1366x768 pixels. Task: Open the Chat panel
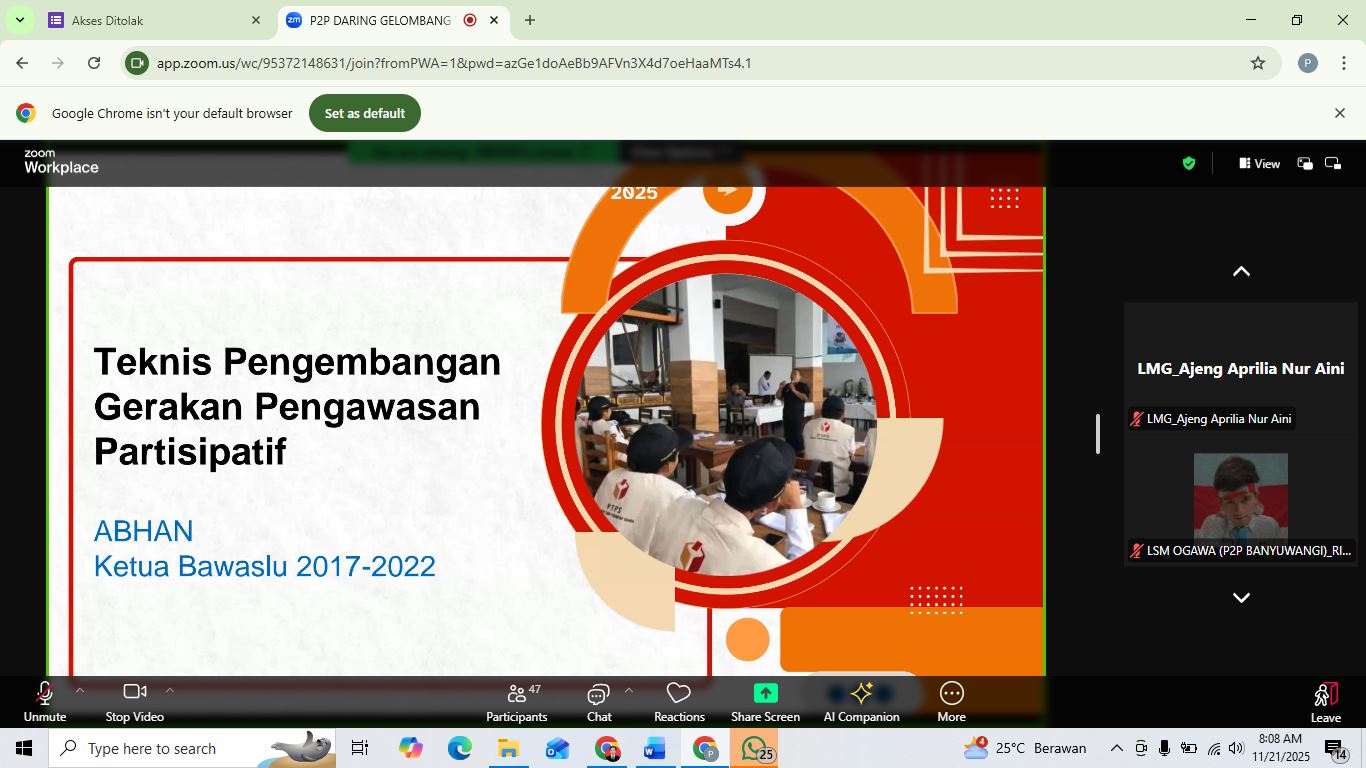click(x=599, y=702)
